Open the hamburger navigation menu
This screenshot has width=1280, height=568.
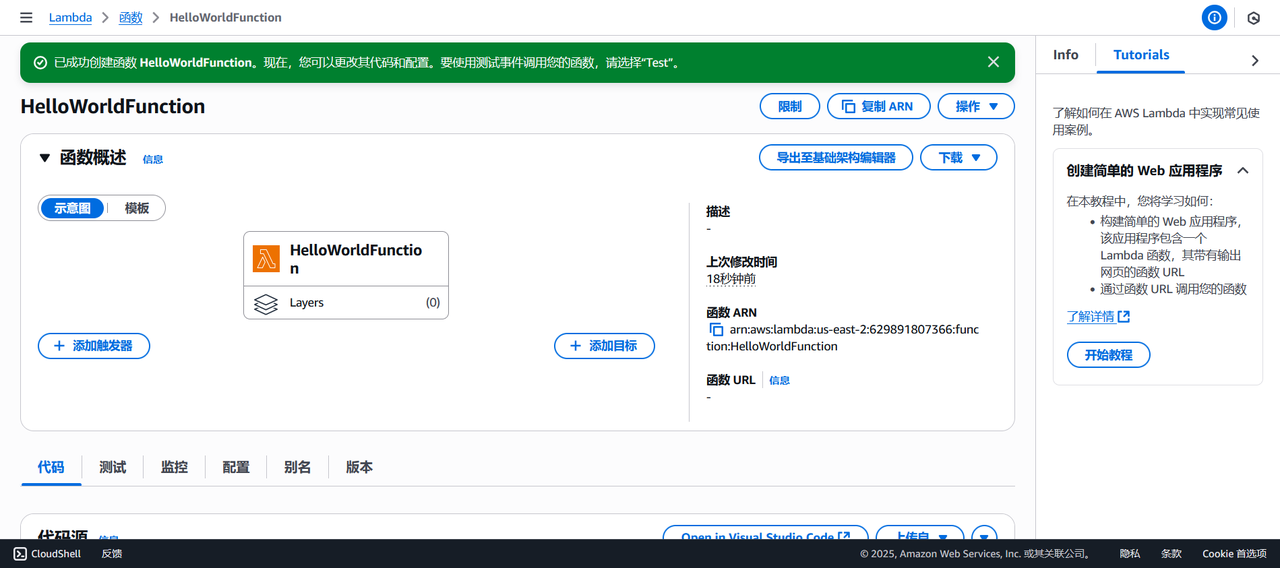pyautogui.click(x=26, y=18)
